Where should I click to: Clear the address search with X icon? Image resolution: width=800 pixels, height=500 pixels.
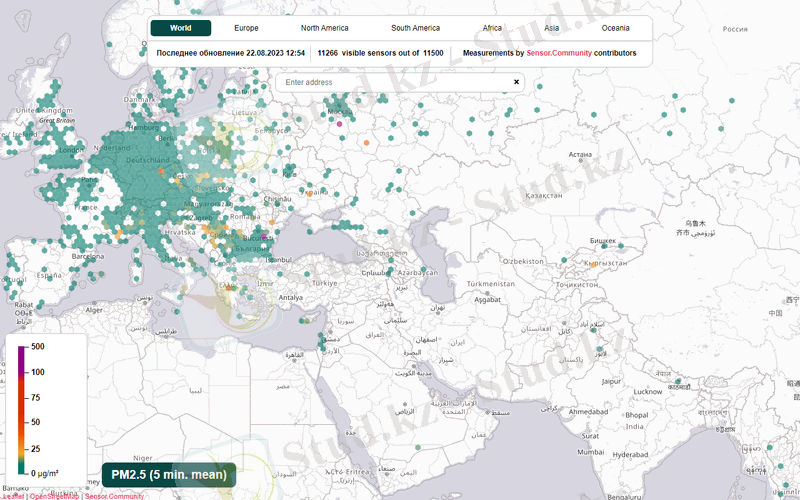pos(517,82)
